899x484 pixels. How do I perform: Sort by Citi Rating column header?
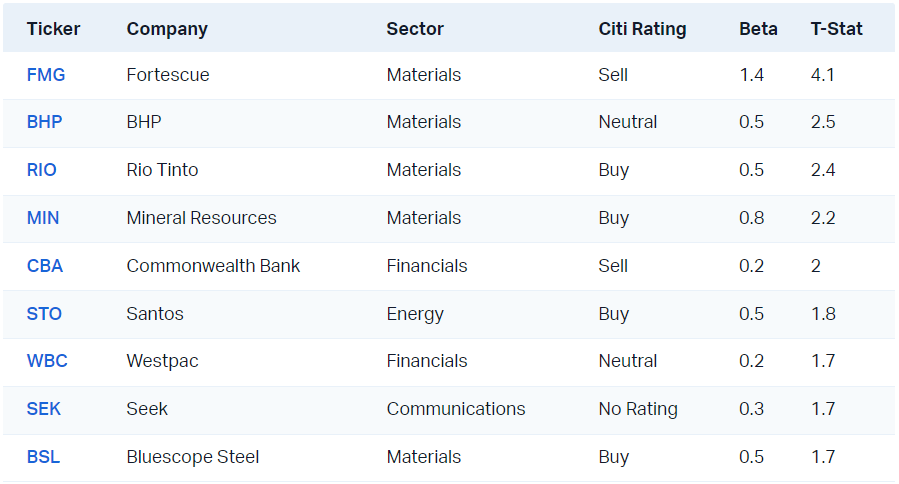tap(642, 29)
